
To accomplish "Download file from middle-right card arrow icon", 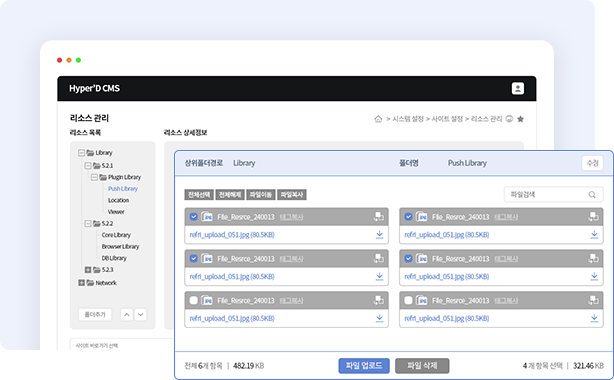I will (594, 277).
